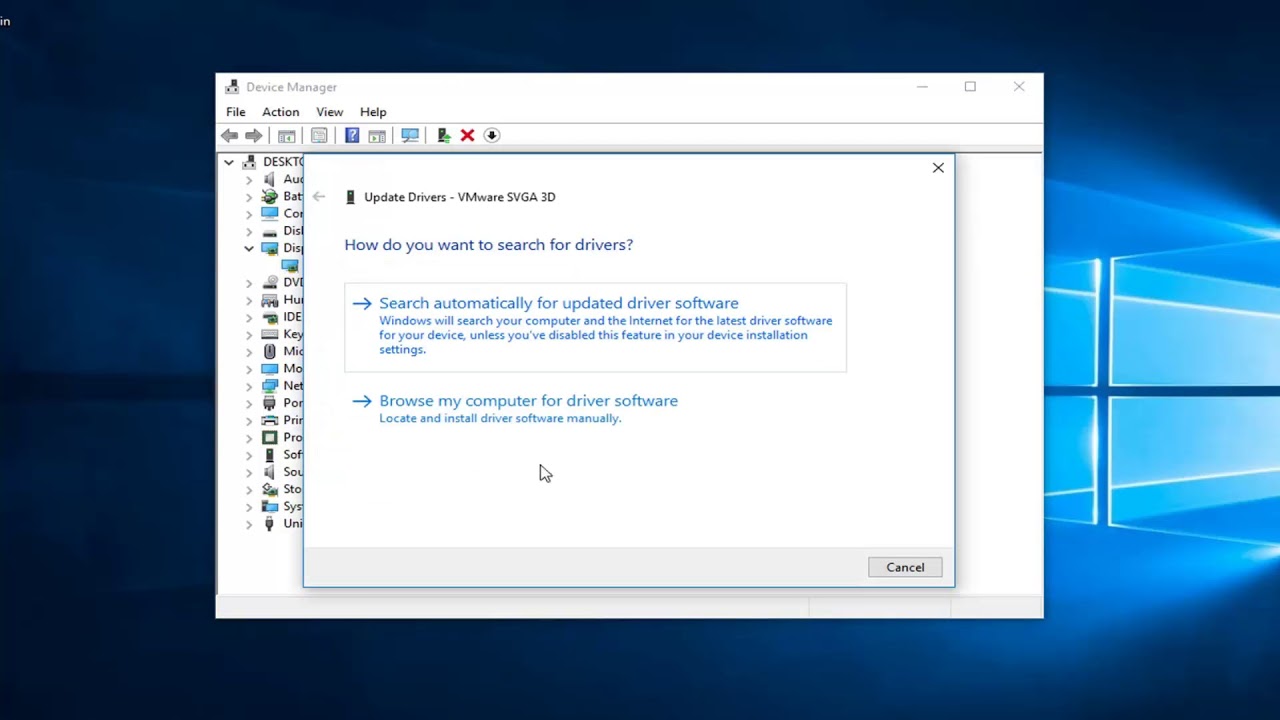The image size is (1280, 720).
Task: Click the scan for hardware changes icon
Action: click(x=410, y=135)
